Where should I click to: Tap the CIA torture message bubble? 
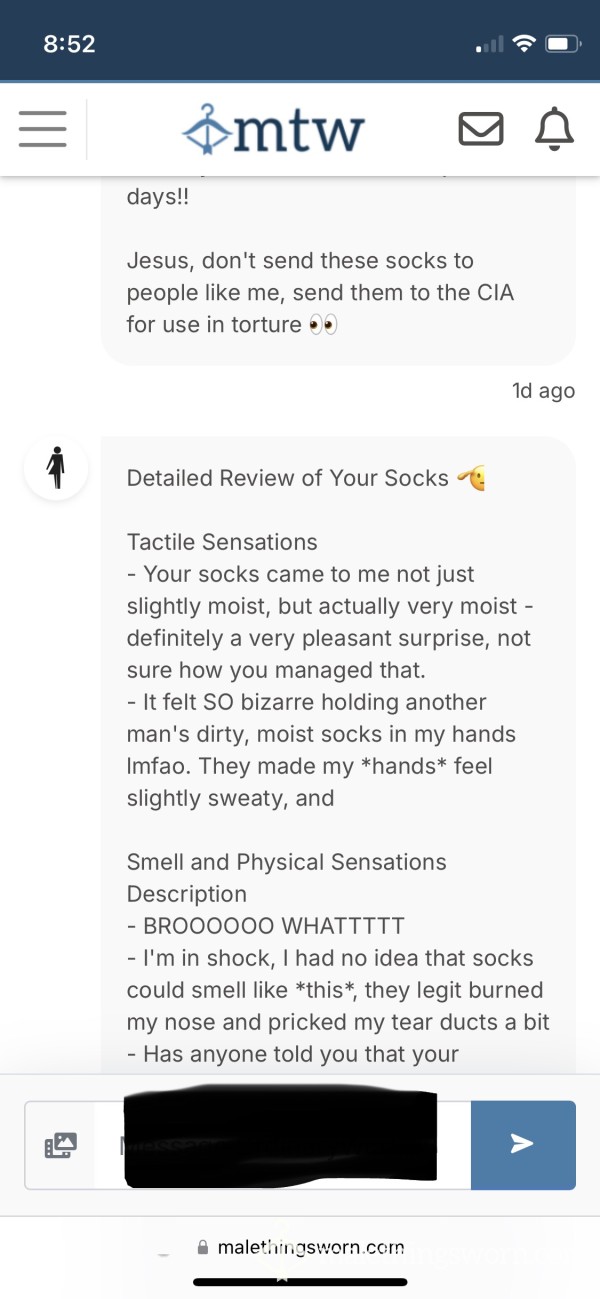coord(339,272)
